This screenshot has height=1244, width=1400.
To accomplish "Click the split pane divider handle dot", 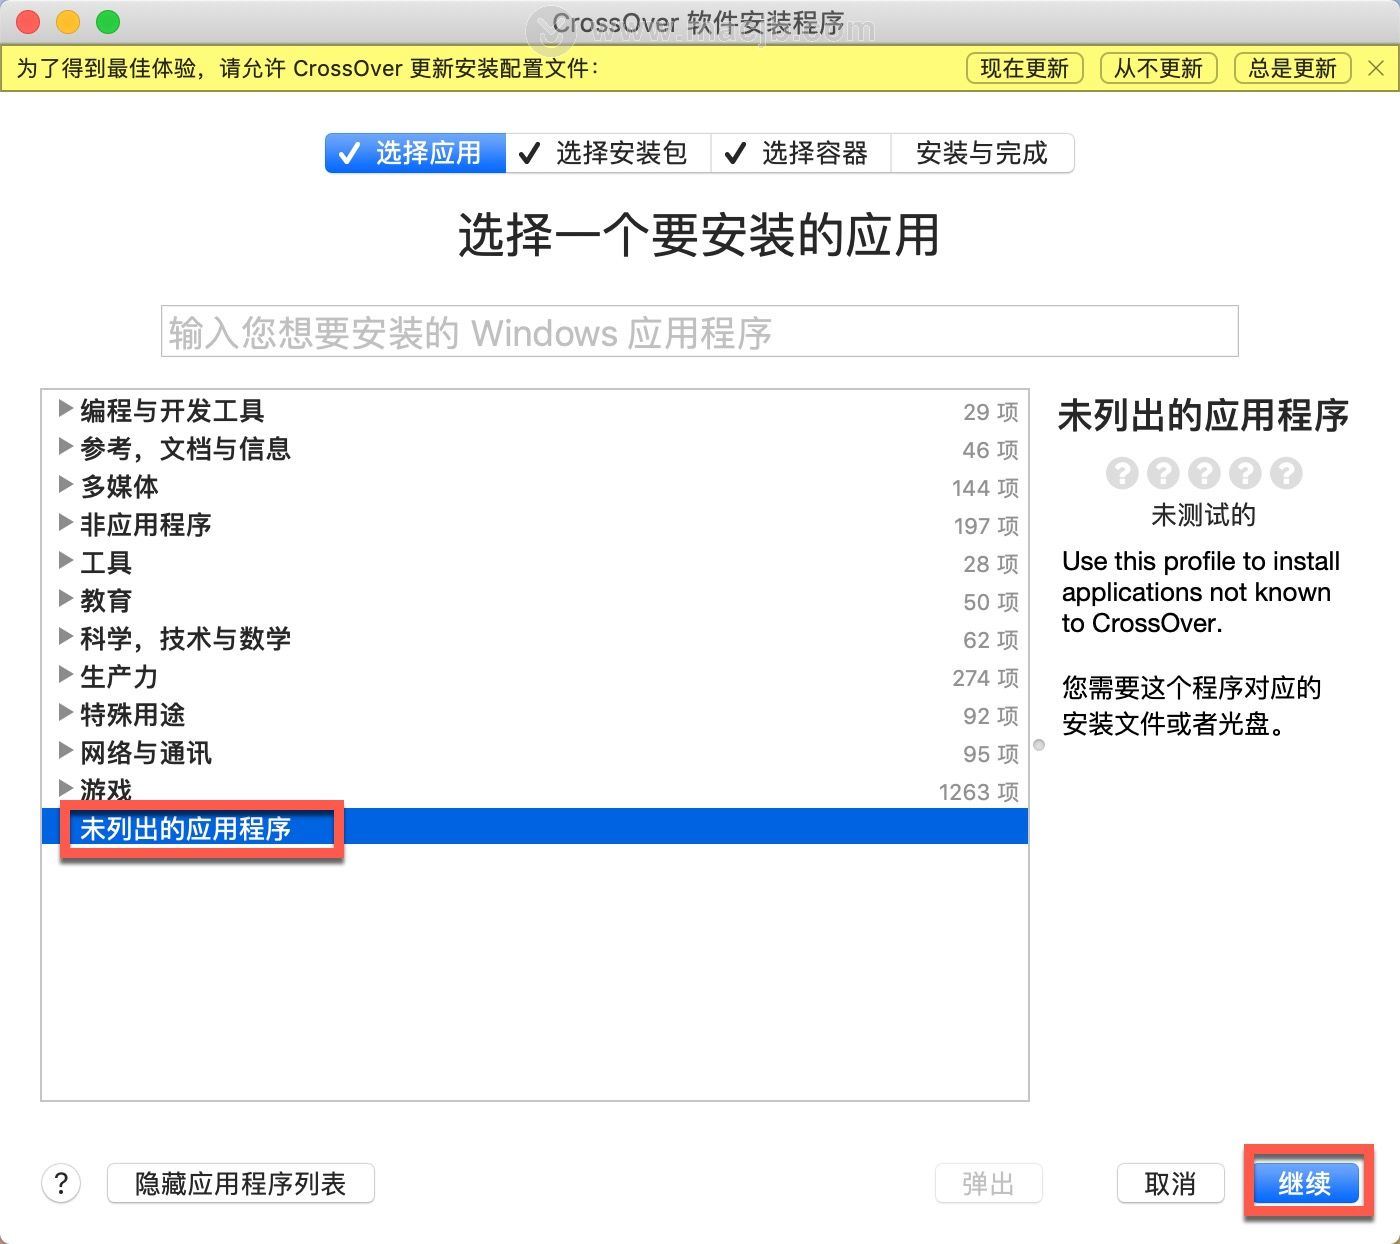I will [1039, 745].
